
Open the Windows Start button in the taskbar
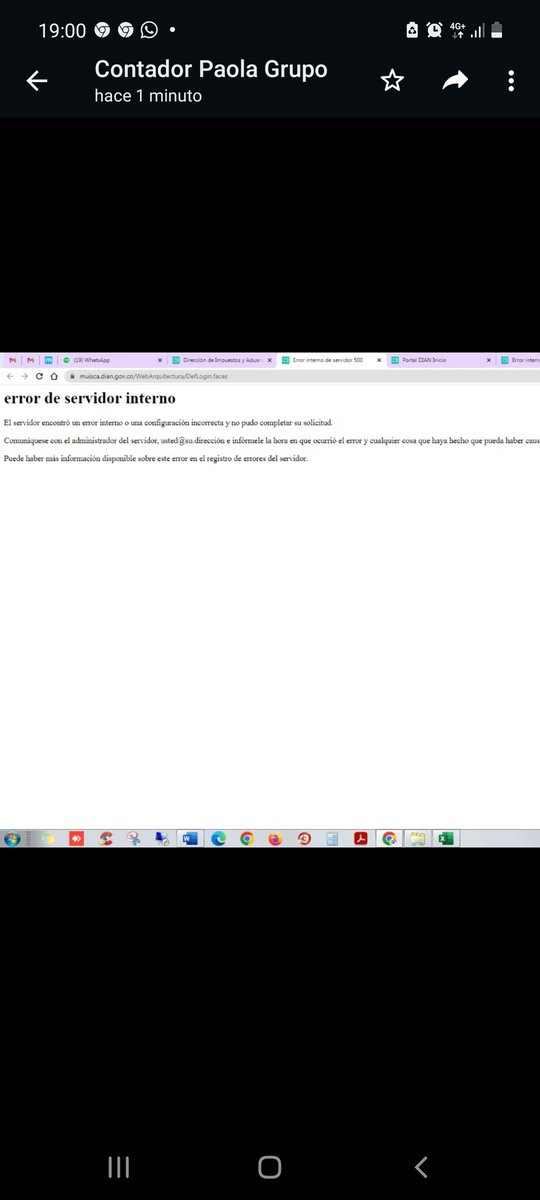[12, 838]
